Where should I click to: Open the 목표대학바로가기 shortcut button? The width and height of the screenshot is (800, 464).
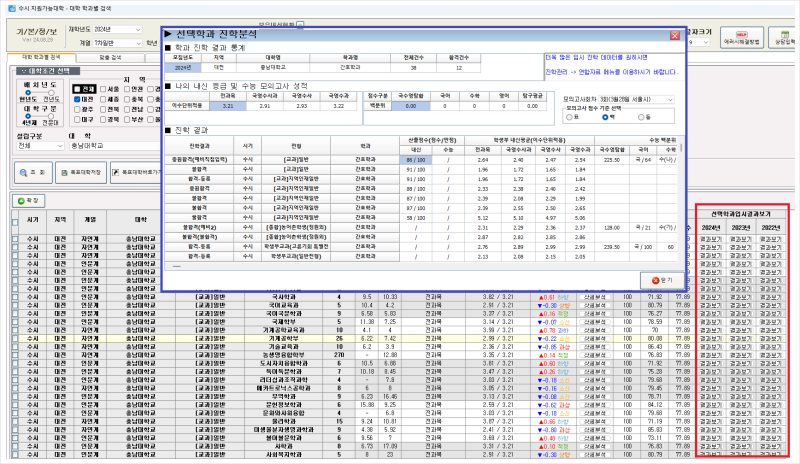click(136, 173)
